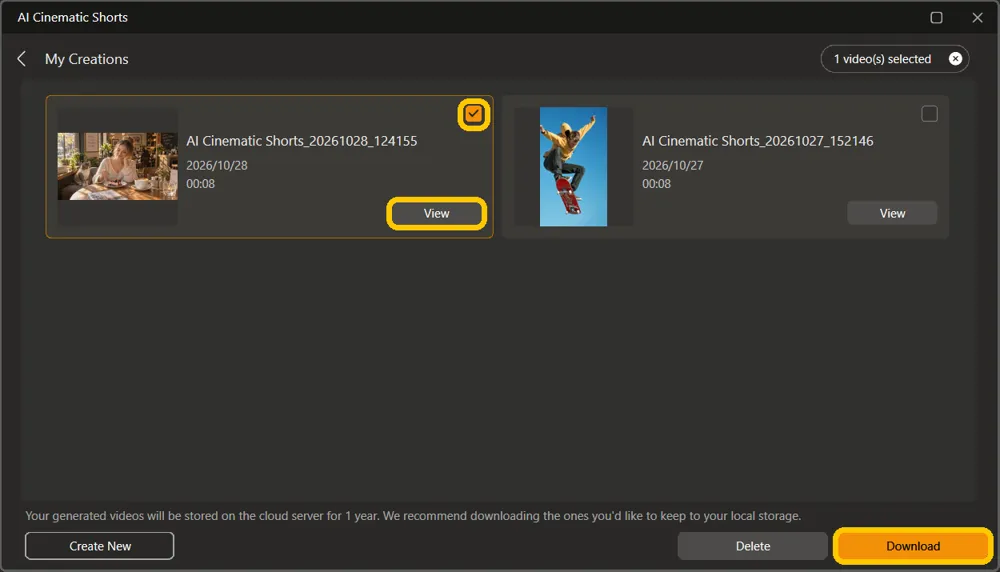Click the My Creations heading

[x=87, y=59]
